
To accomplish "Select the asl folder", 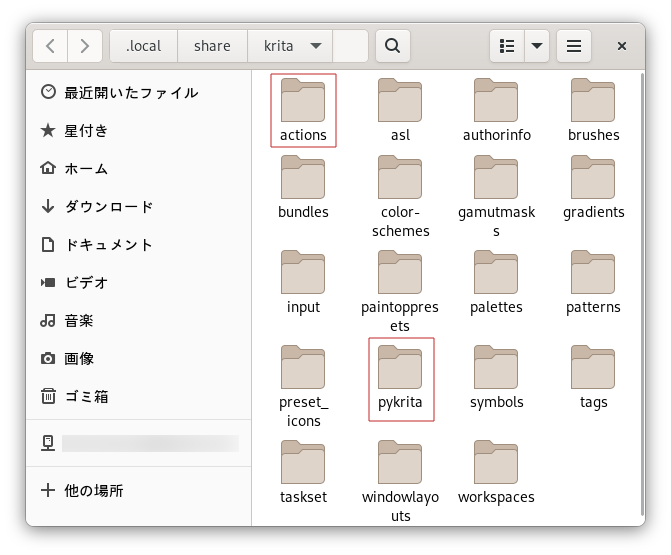I will [x=400, y=110].
